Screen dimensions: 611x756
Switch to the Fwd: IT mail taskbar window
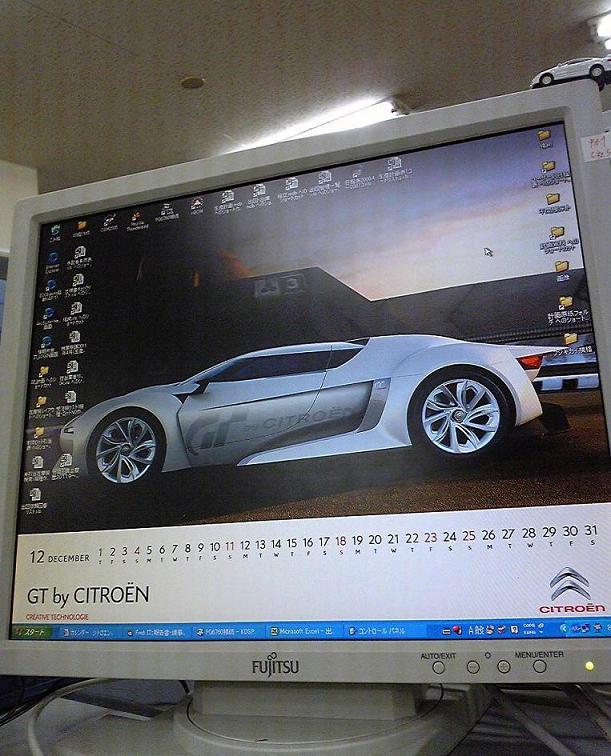coord(157,632)
